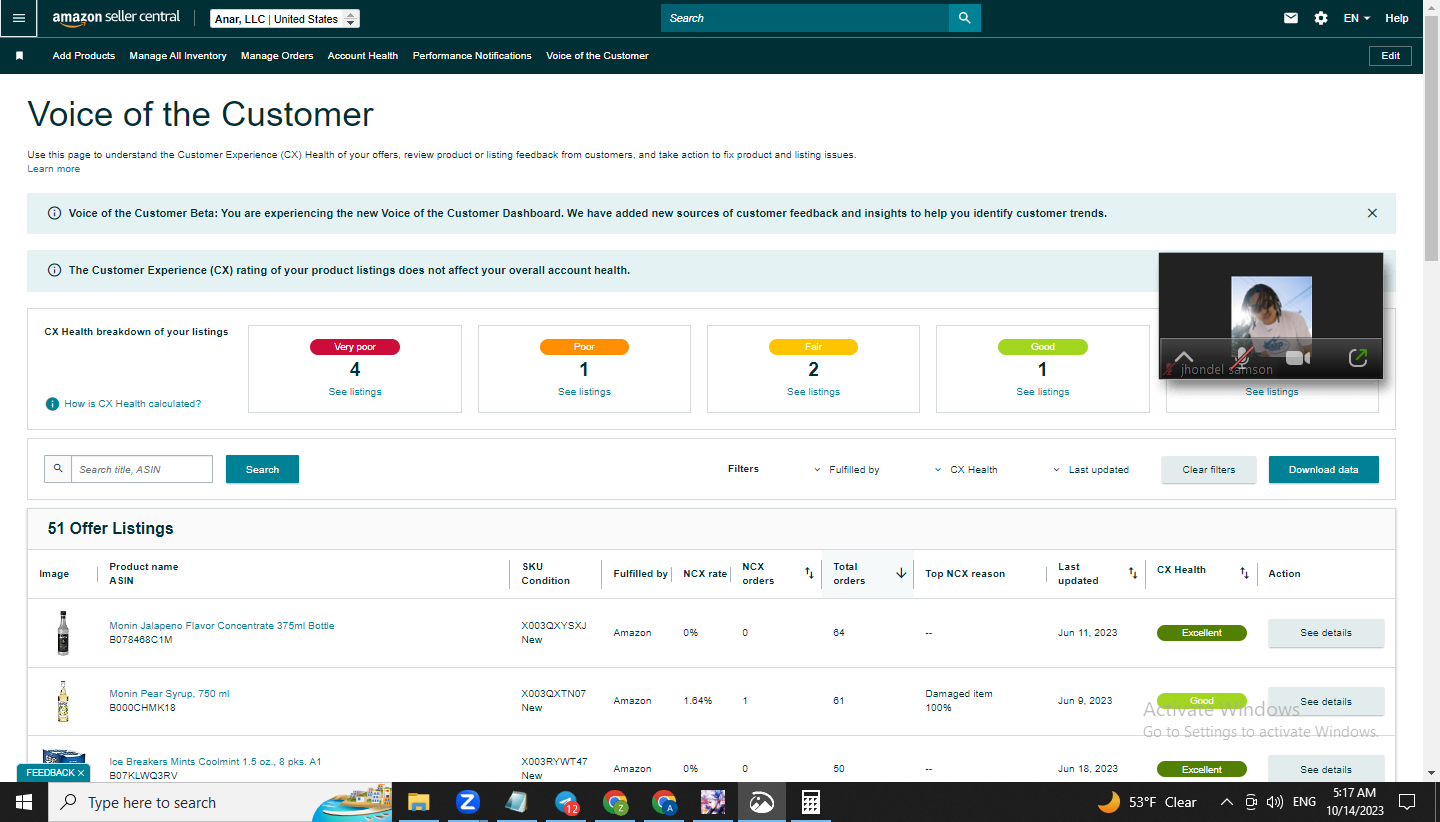The width and height of the screenshot is (1440, 822).
Task: Dismiss the Voice of the Customer Beta banner
Action: [x=1372, y=213]
